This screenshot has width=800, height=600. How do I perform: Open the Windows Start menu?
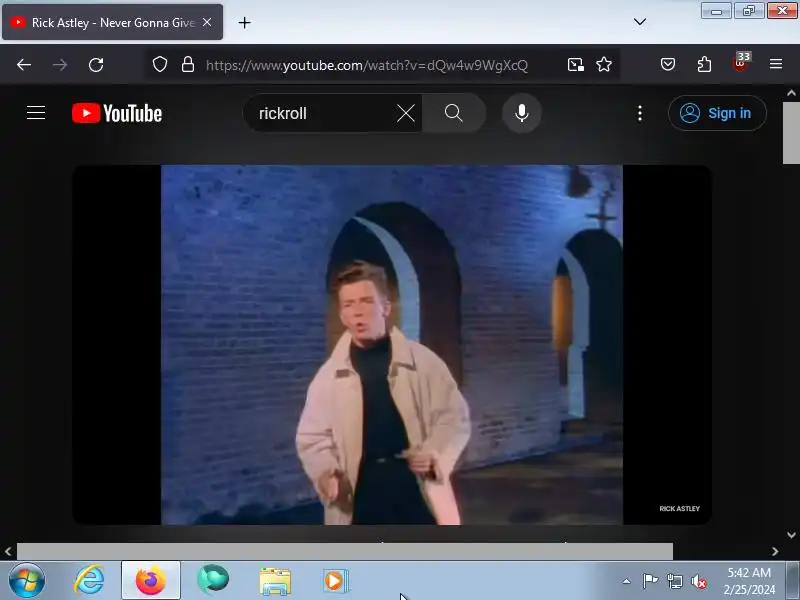[x=27, y=581]
